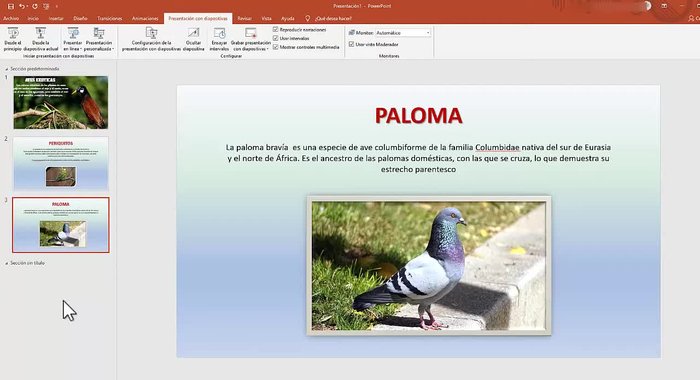Toggle Usar intervalos checkbox

click(x=275, y=38)
